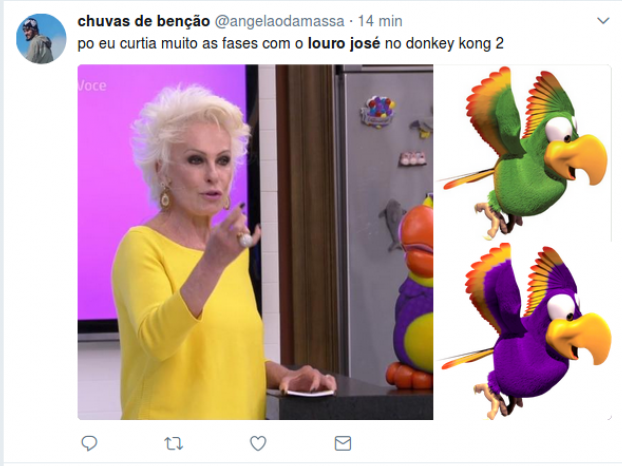
Task: Open the profile via the name chuvas de benção
Action: 144,21
